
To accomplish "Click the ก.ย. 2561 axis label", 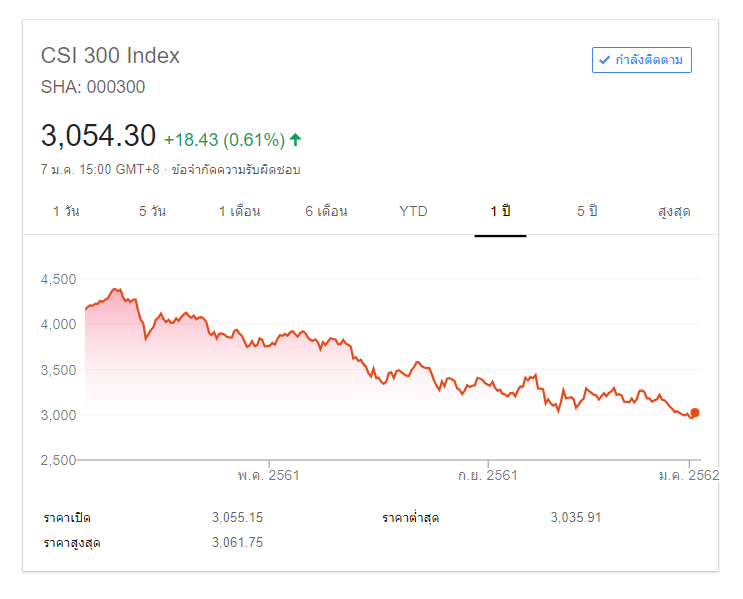I will click(487, 475).
